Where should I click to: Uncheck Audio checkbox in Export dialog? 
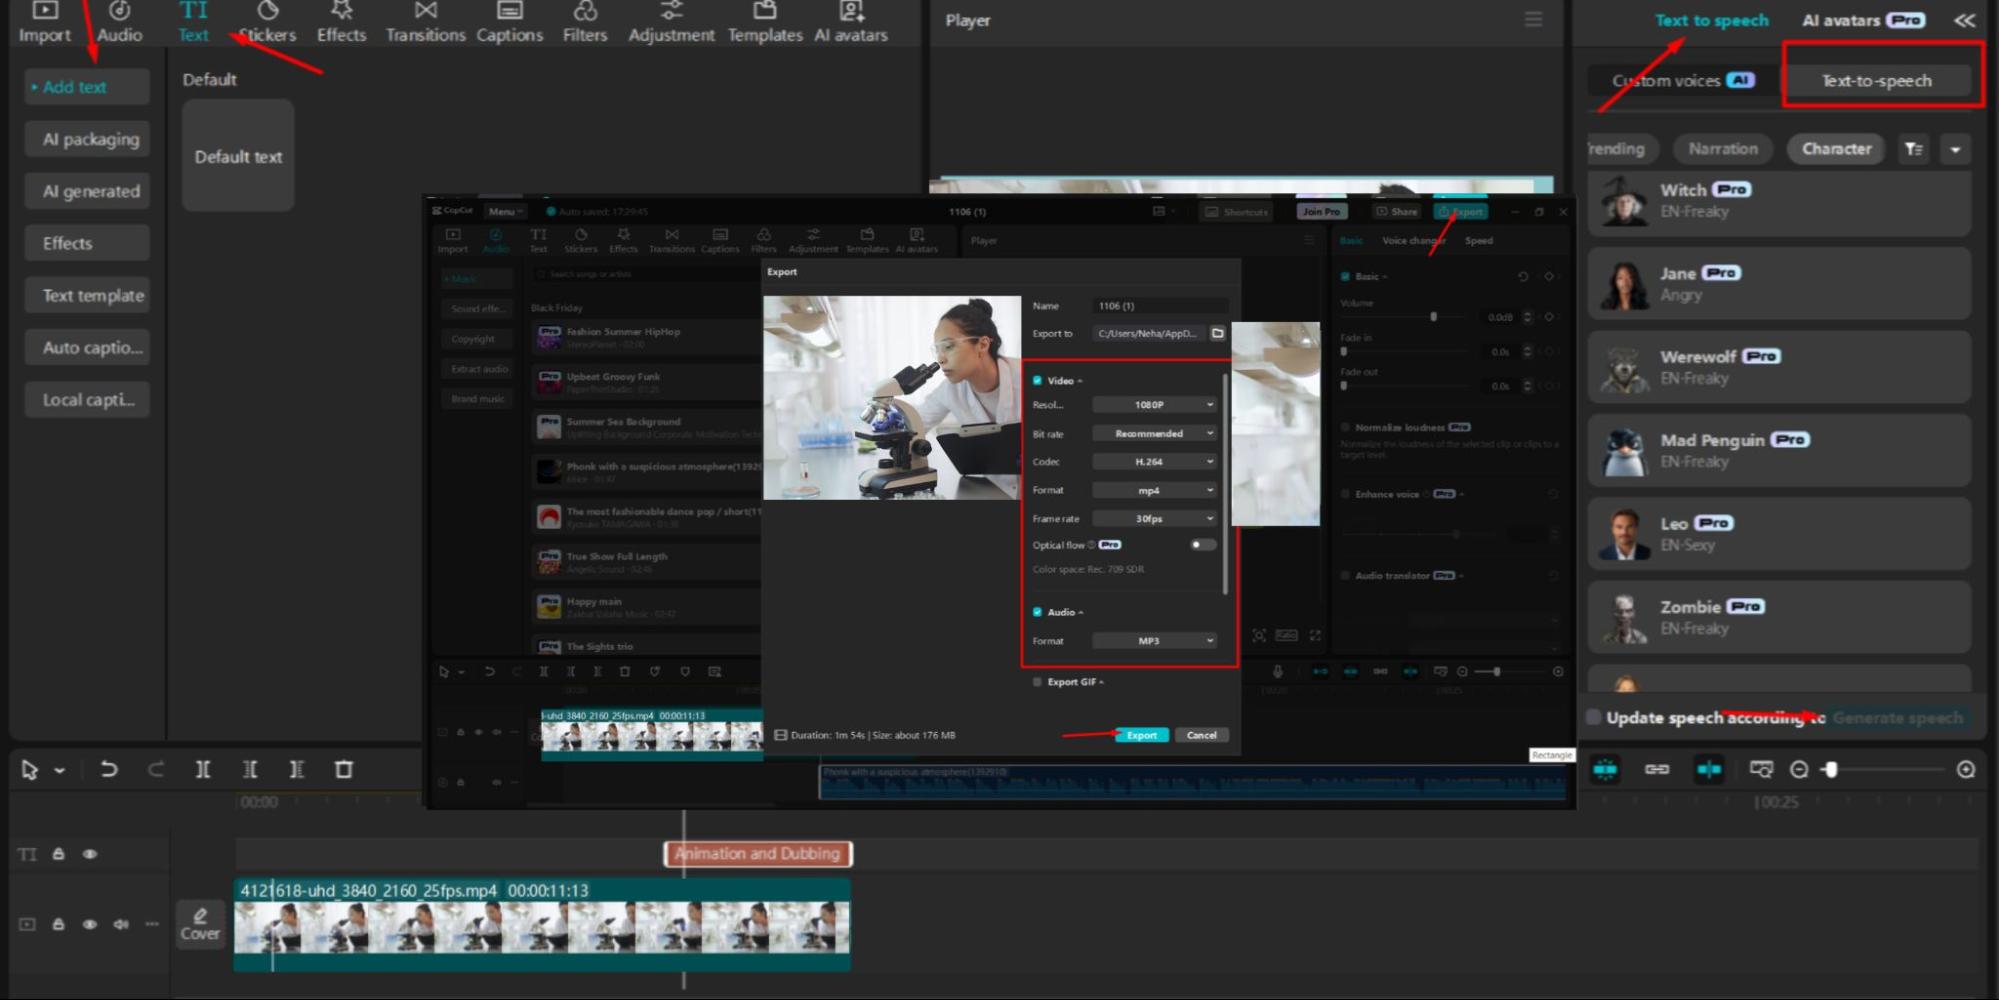[x=1037, y=612]
